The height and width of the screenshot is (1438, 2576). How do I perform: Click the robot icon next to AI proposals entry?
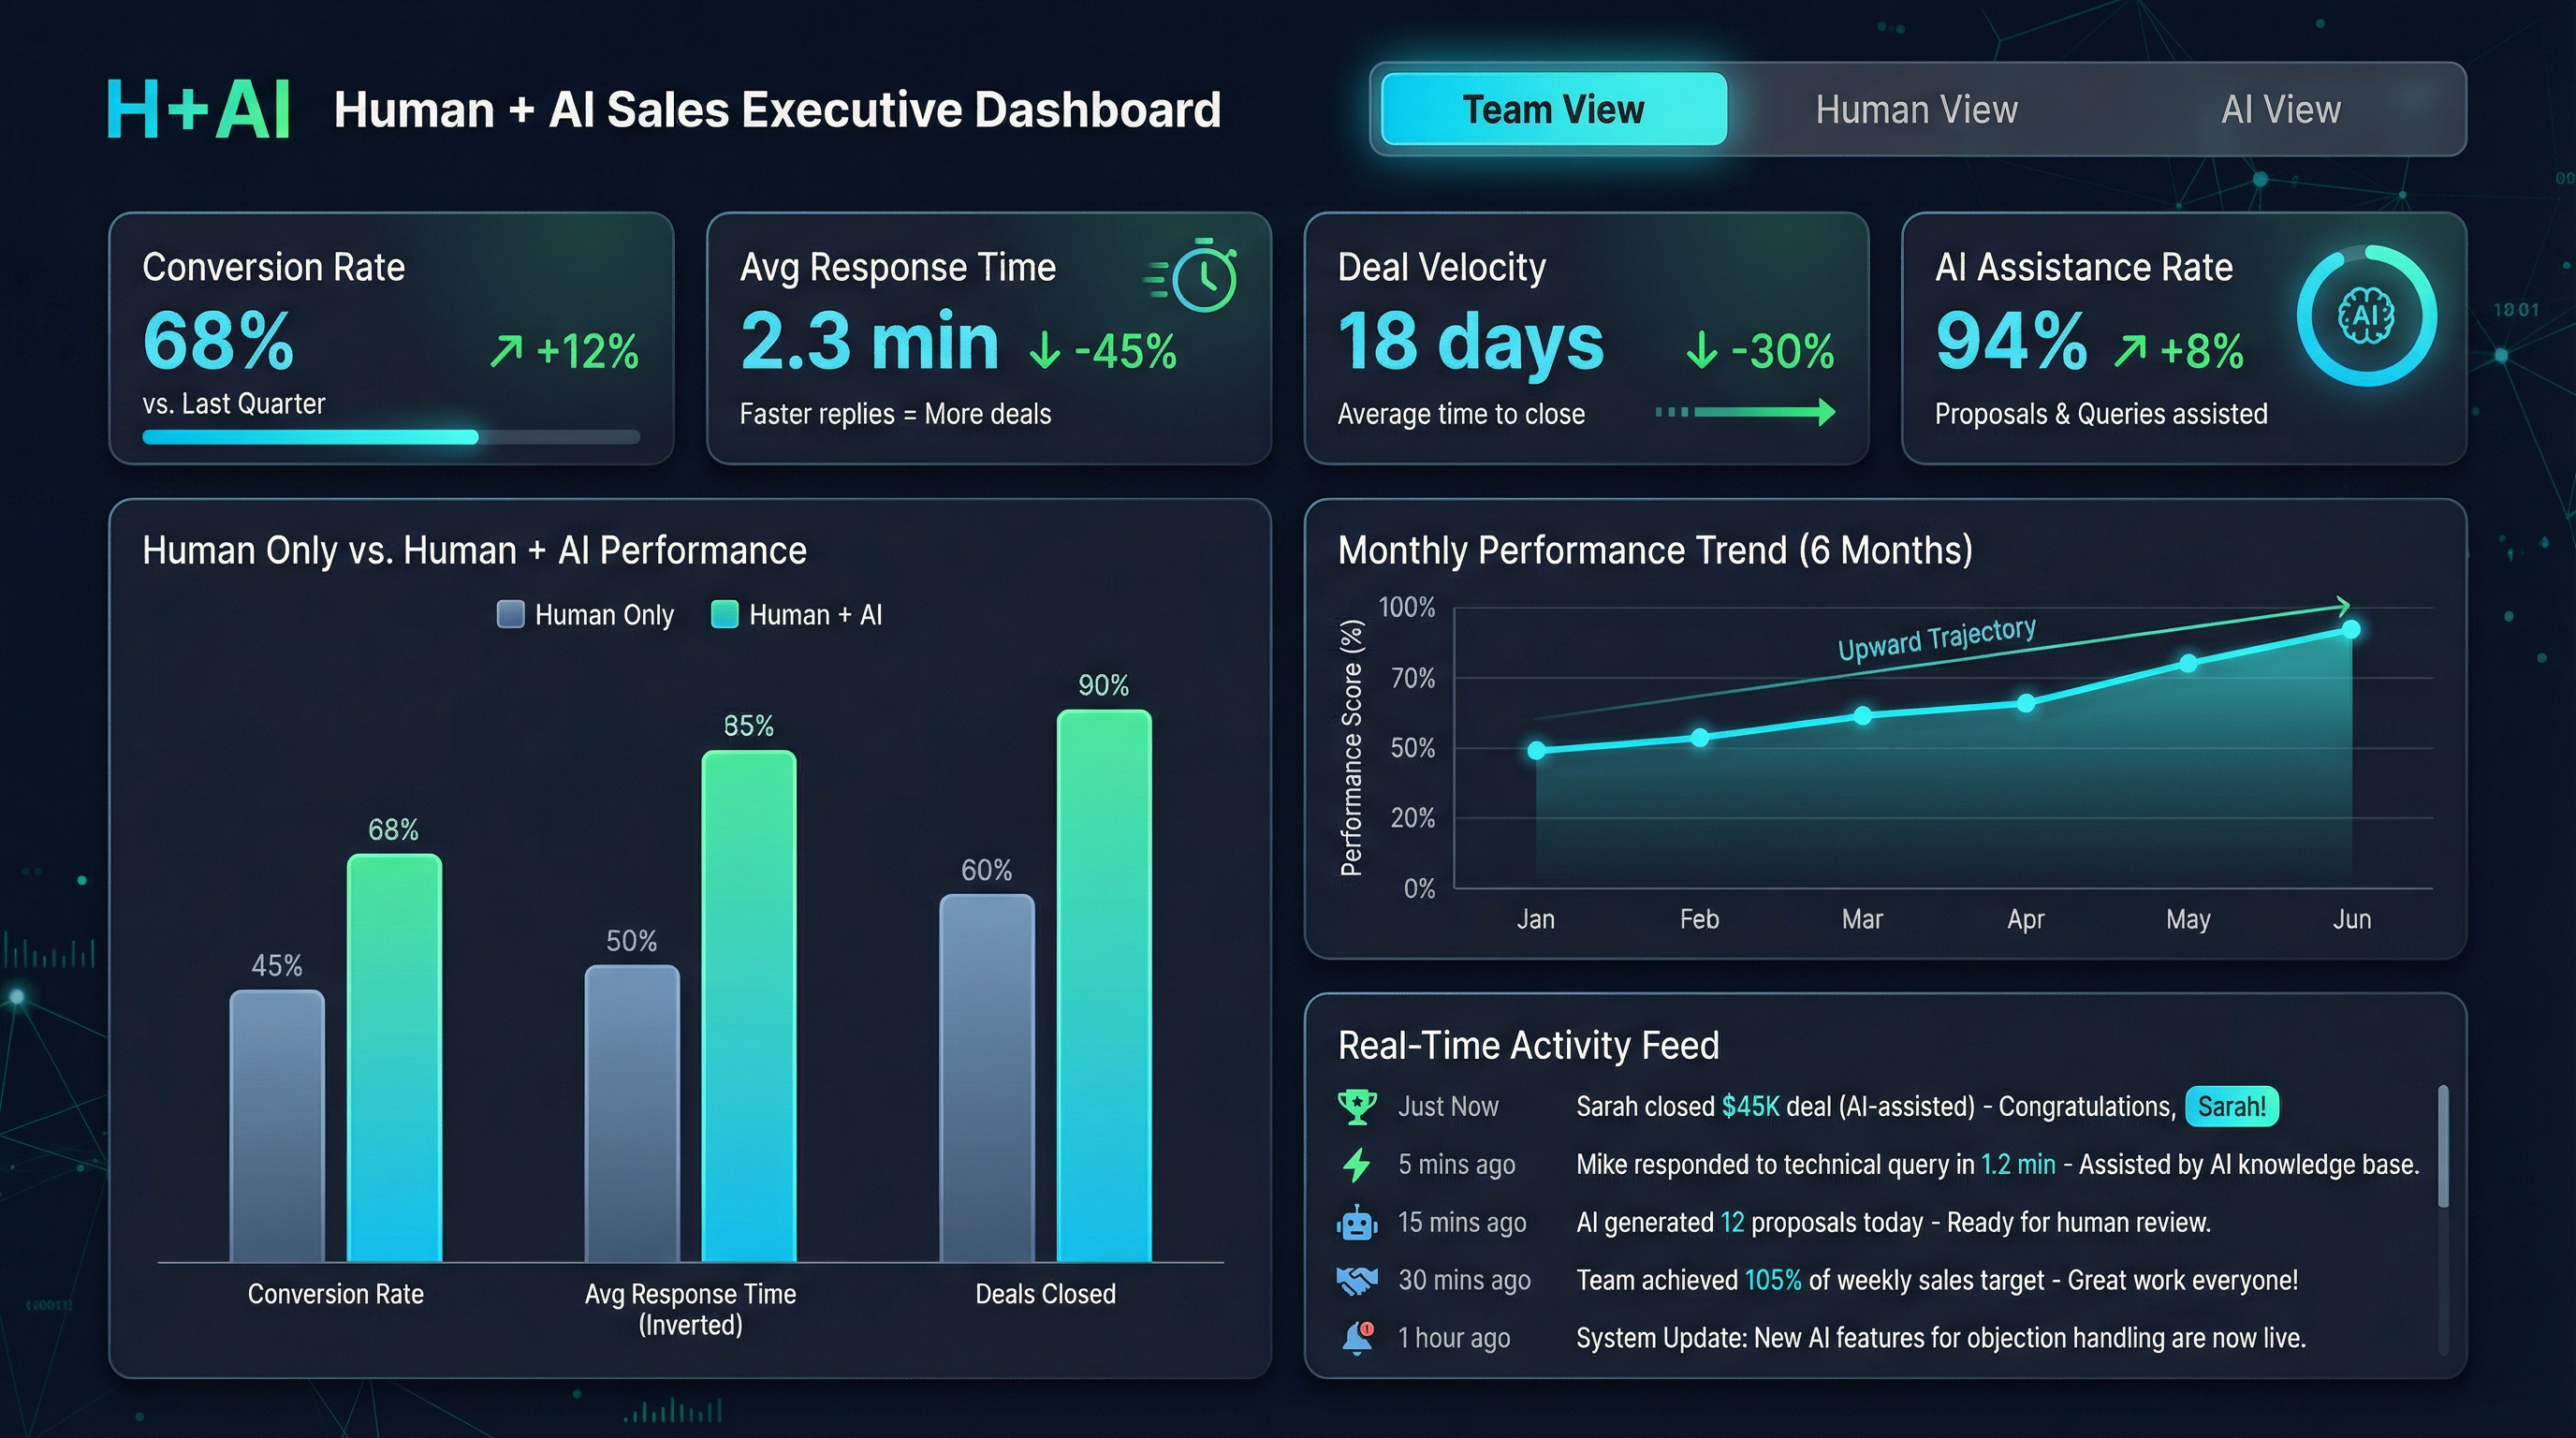coord(1356,1222)
